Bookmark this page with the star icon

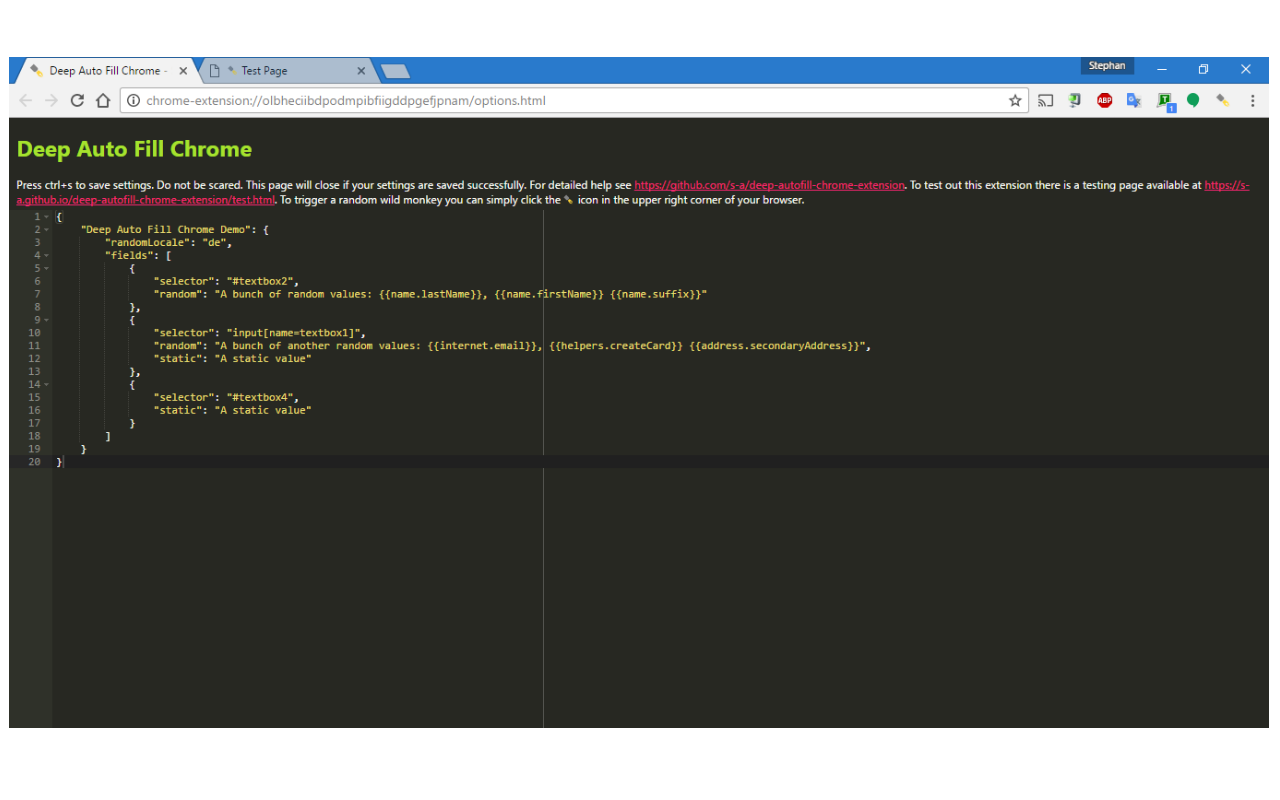tap(1015, 100)
